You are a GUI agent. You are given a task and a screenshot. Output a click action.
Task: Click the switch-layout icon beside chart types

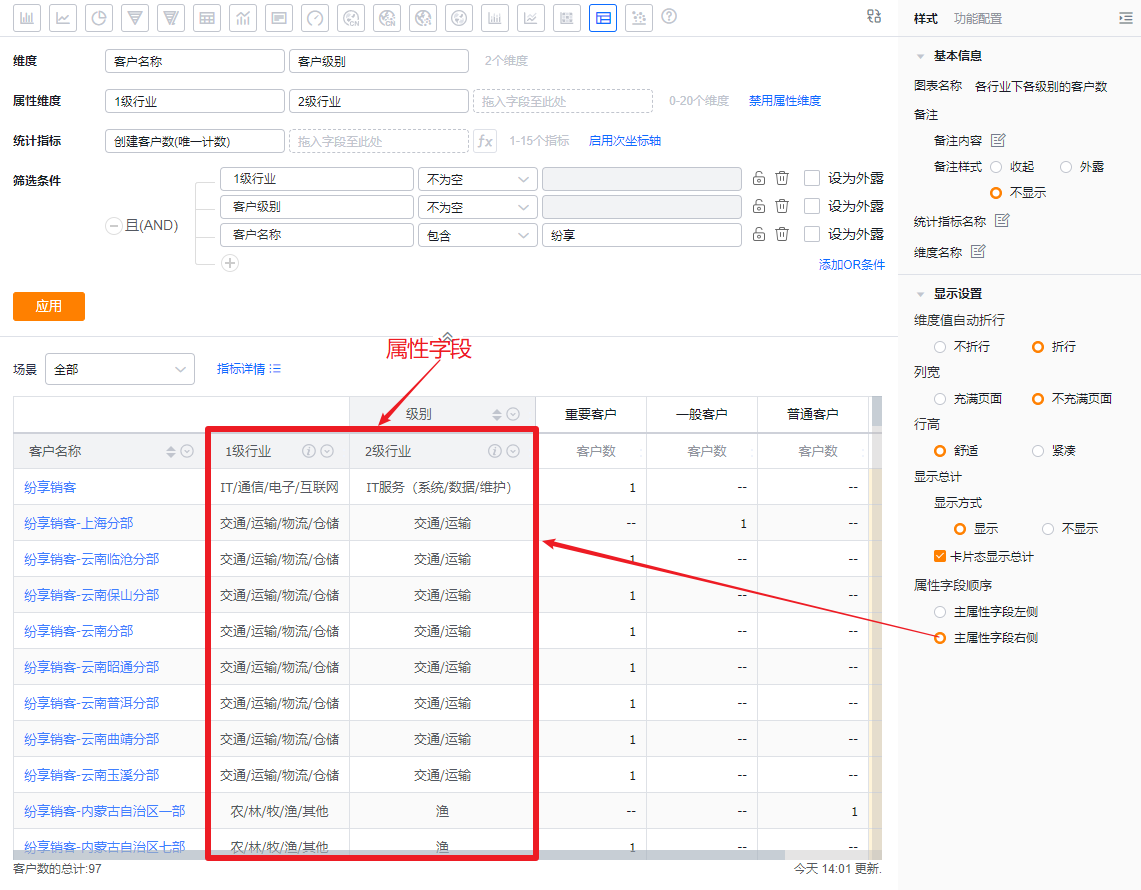874,16
